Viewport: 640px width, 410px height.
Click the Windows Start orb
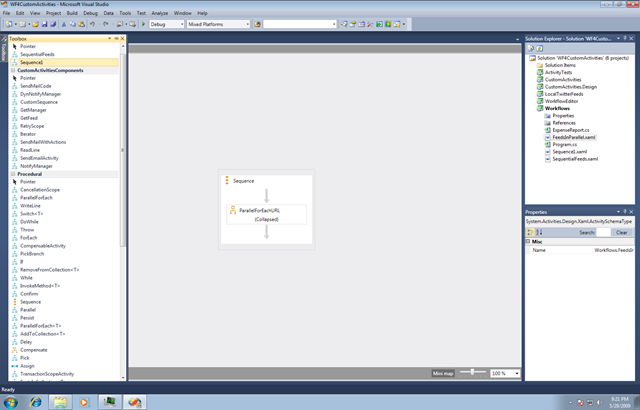point(11,402)
